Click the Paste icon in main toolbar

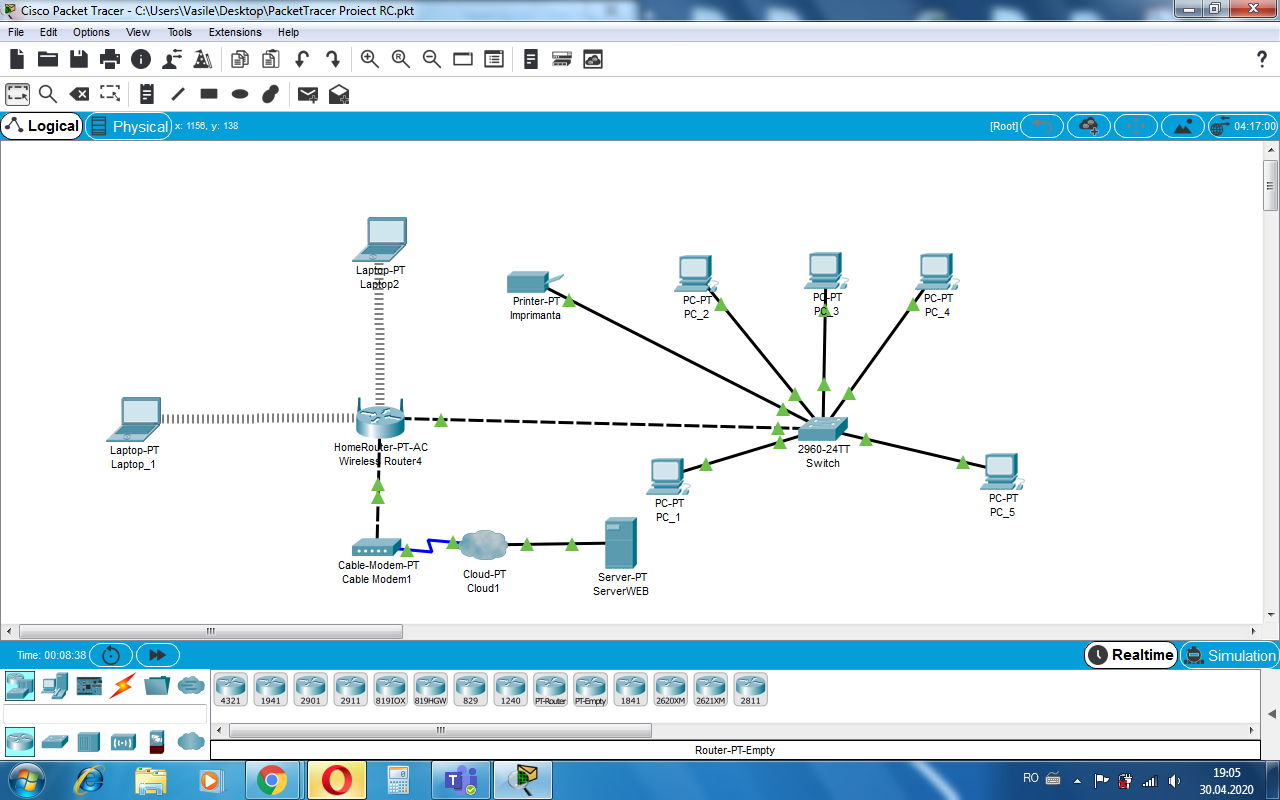(271, 59)
